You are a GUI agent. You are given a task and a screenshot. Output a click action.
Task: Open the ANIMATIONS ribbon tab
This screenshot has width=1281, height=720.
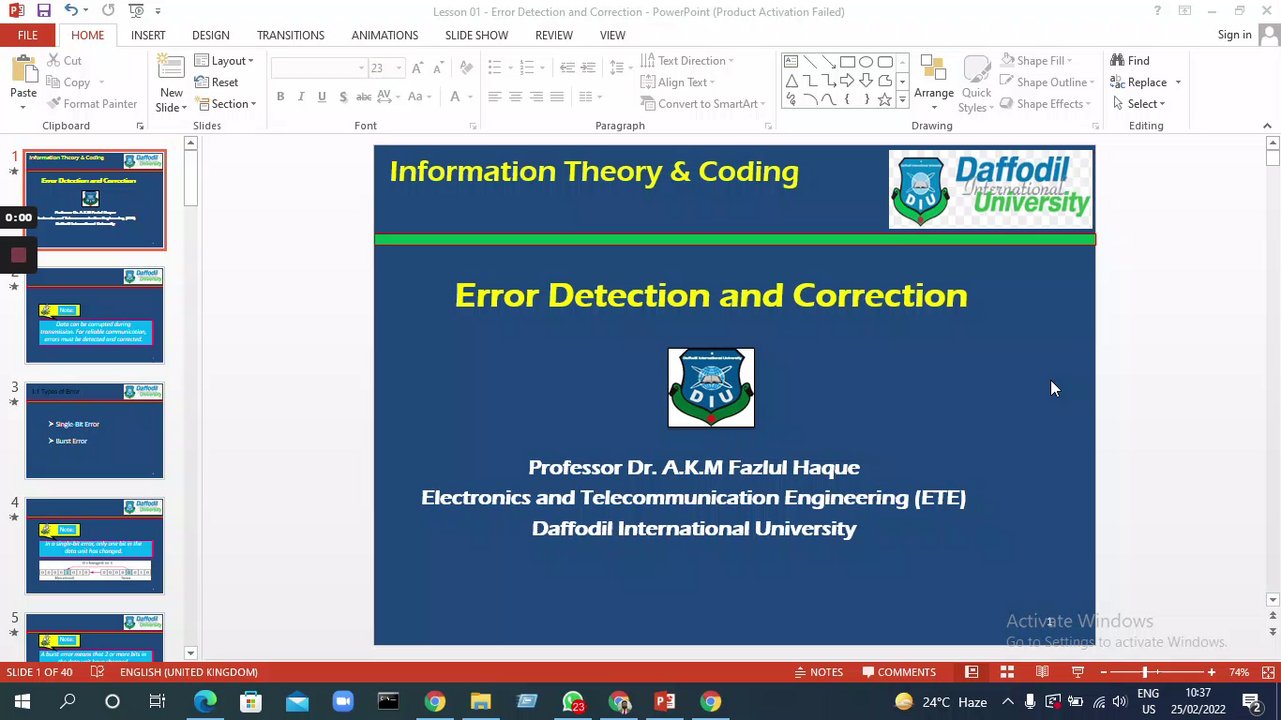click(x=384, y=35)
